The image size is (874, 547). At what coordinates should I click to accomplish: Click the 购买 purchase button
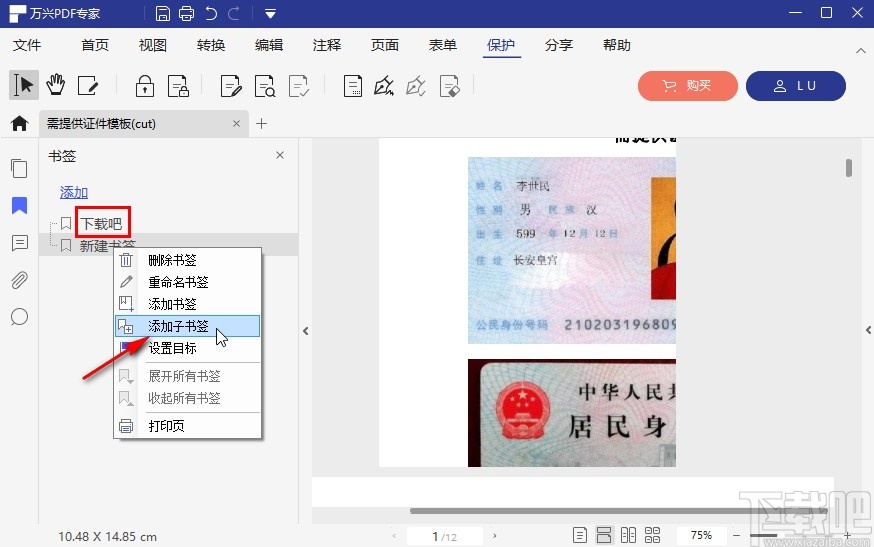coord(688,86)
